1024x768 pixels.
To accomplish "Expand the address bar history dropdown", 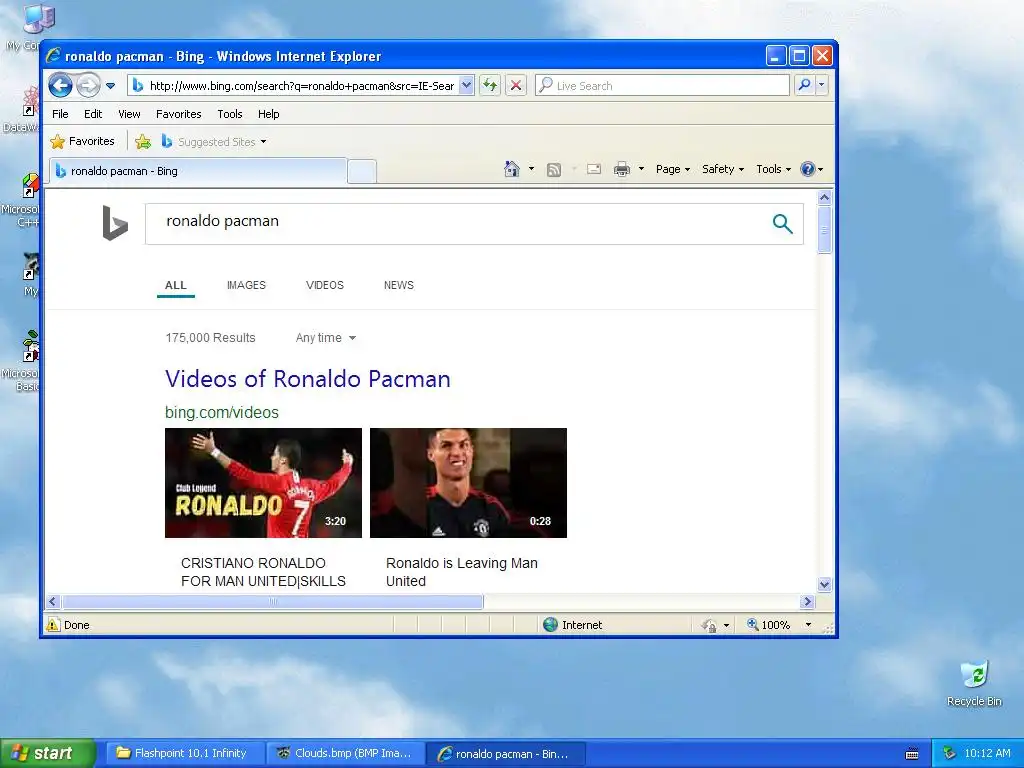I will click(466, 86).
